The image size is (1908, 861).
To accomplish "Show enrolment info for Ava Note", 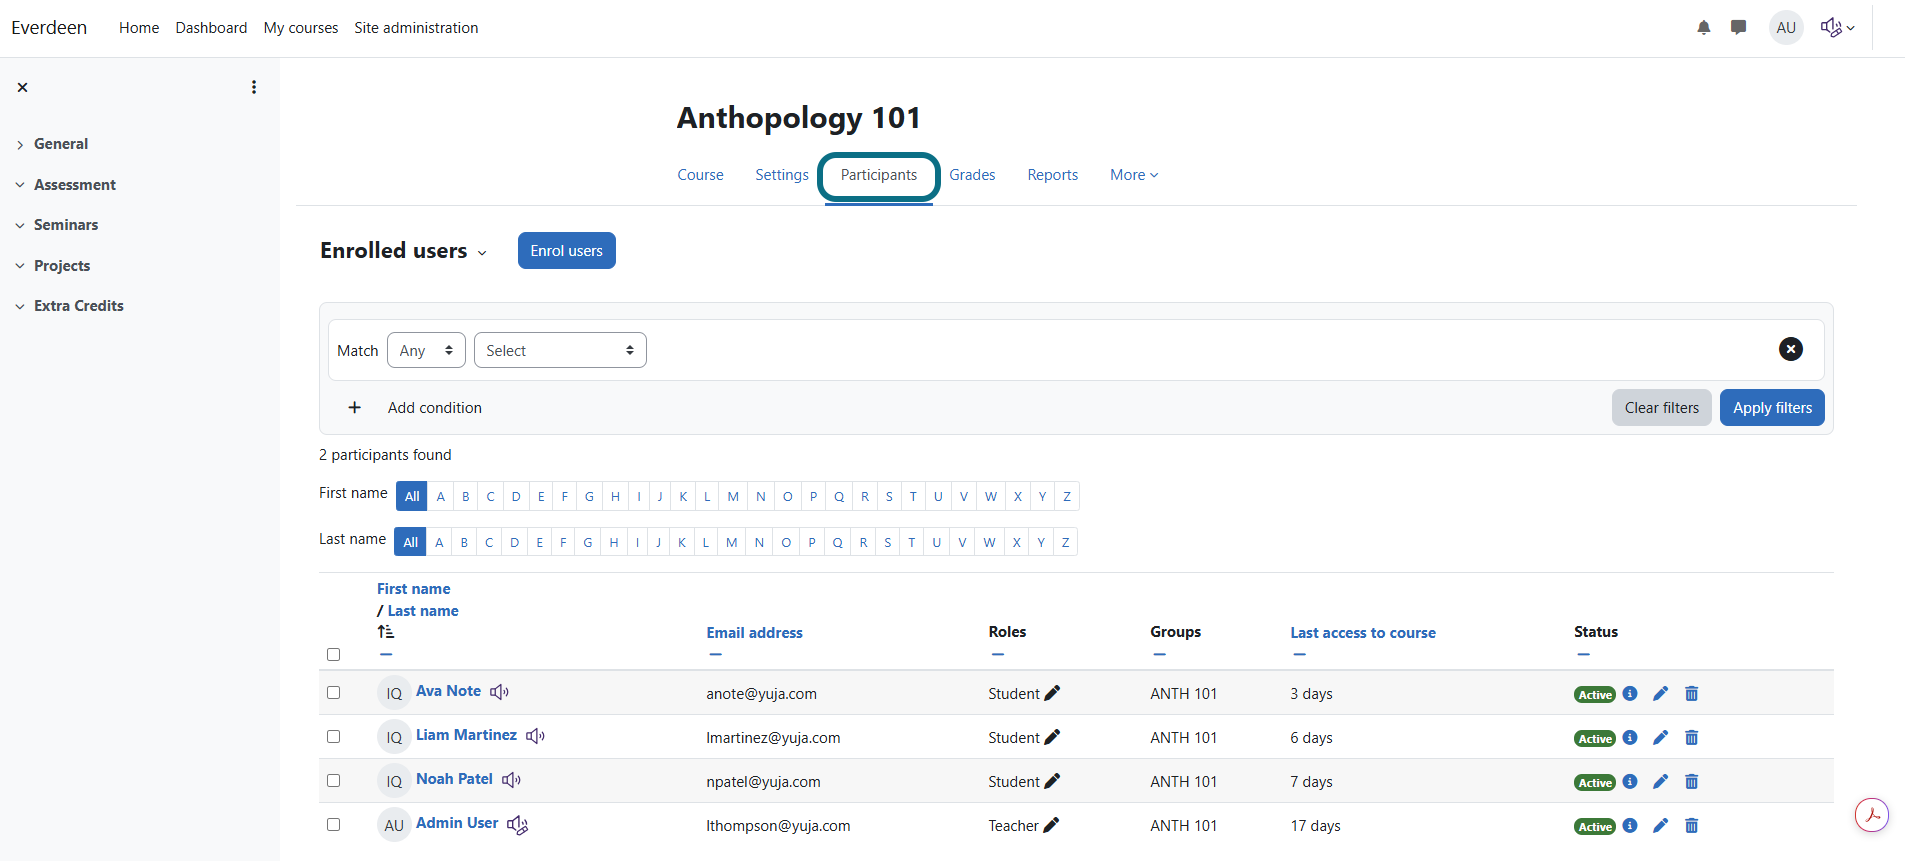I will [x=1630, y=694].
